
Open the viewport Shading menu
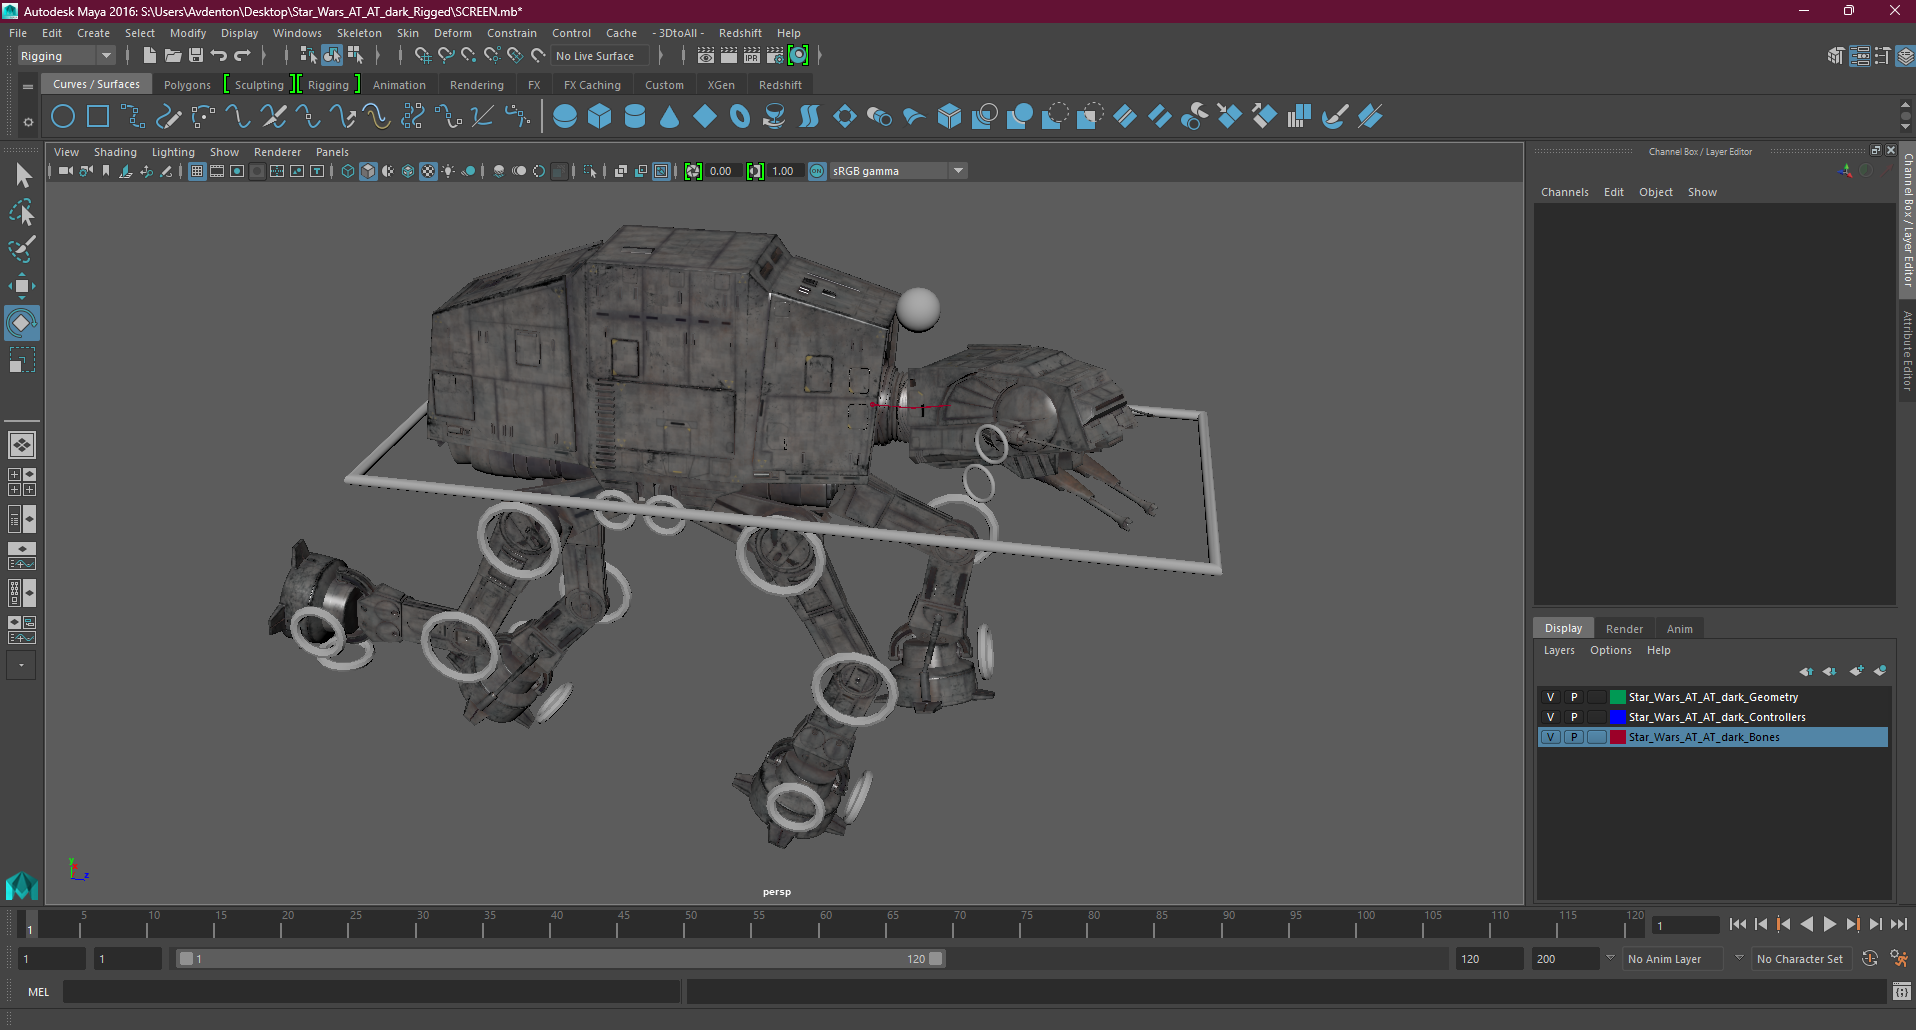click(x=115, y=152)
